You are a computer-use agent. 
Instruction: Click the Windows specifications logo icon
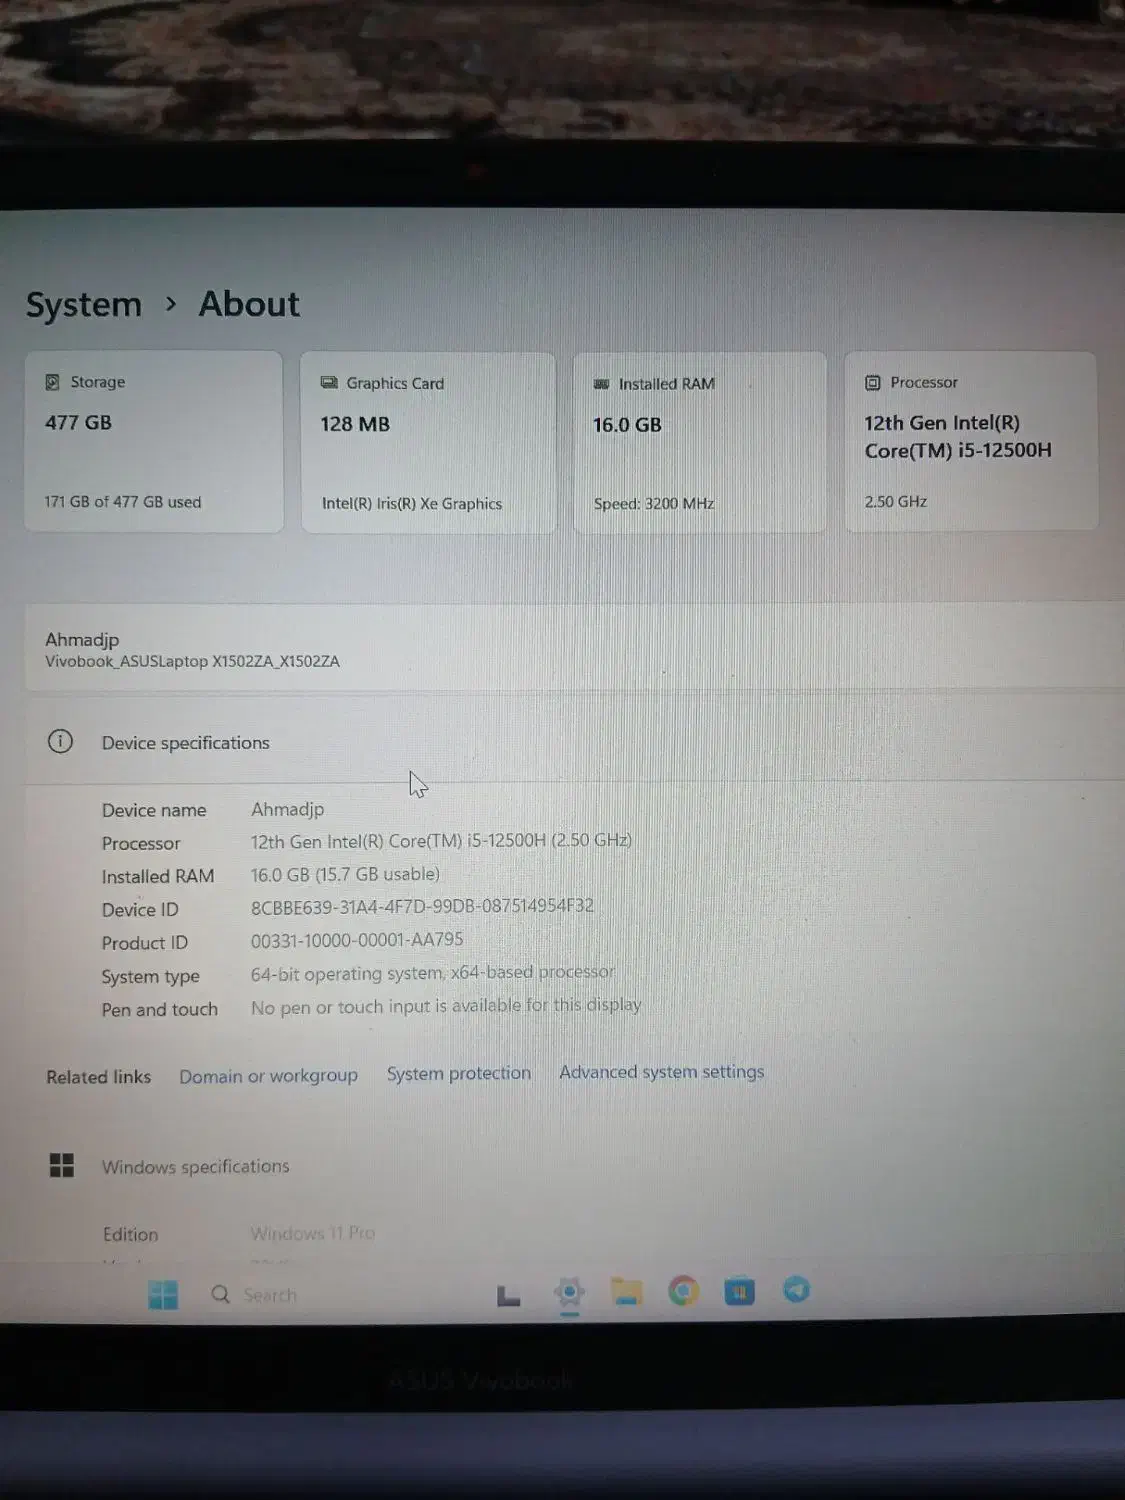point(61,1166)
